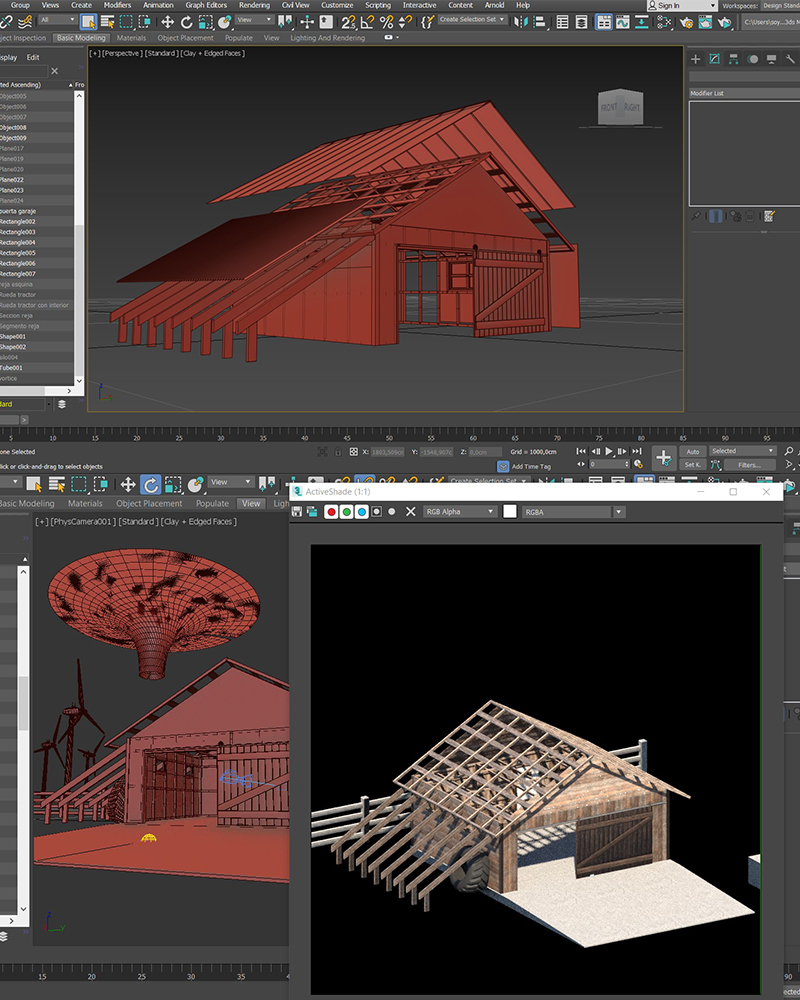Open Render Setup teapot icon top toolbar
This screenshot has width=800, height=1000.
pos(686,22)
